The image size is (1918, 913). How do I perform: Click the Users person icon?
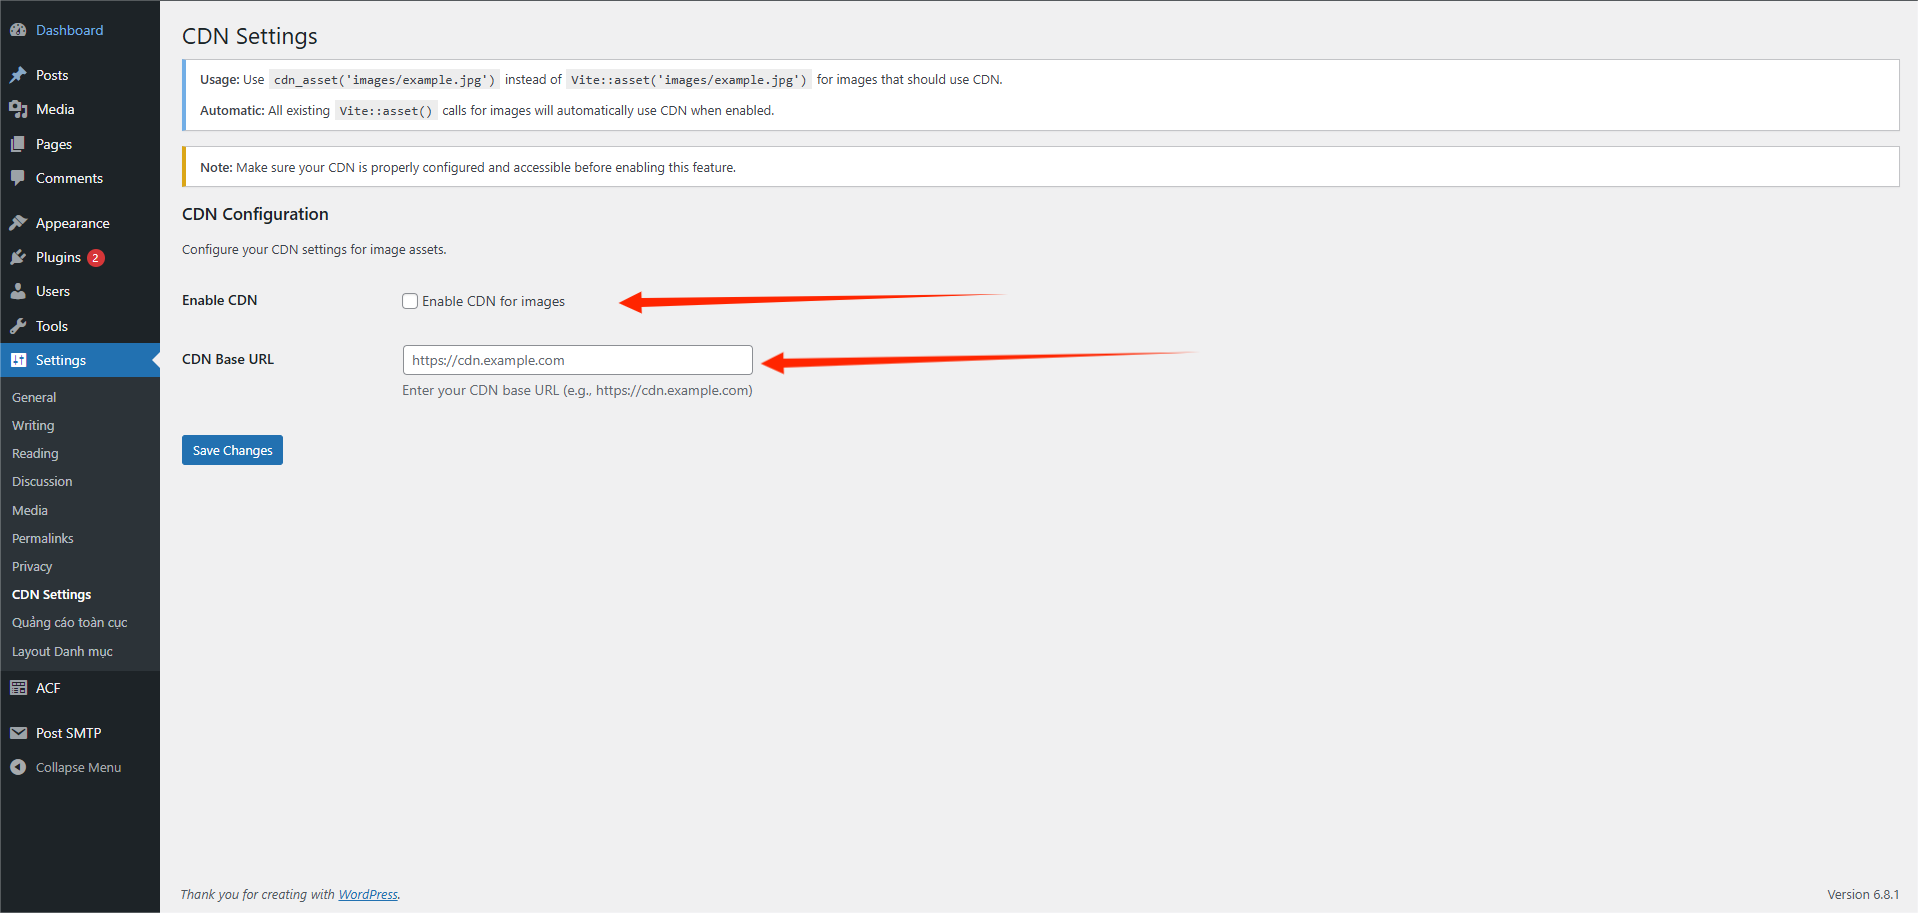pyautogui.click(x=18, y=291)
